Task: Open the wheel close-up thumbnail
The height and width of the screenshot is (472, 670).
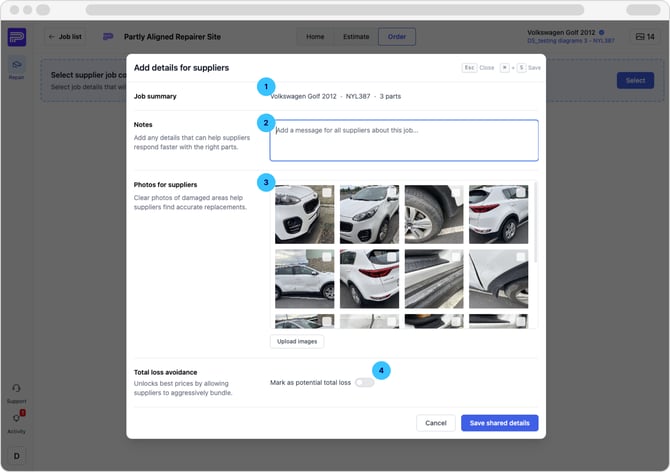Action: [x=434, y=214]
